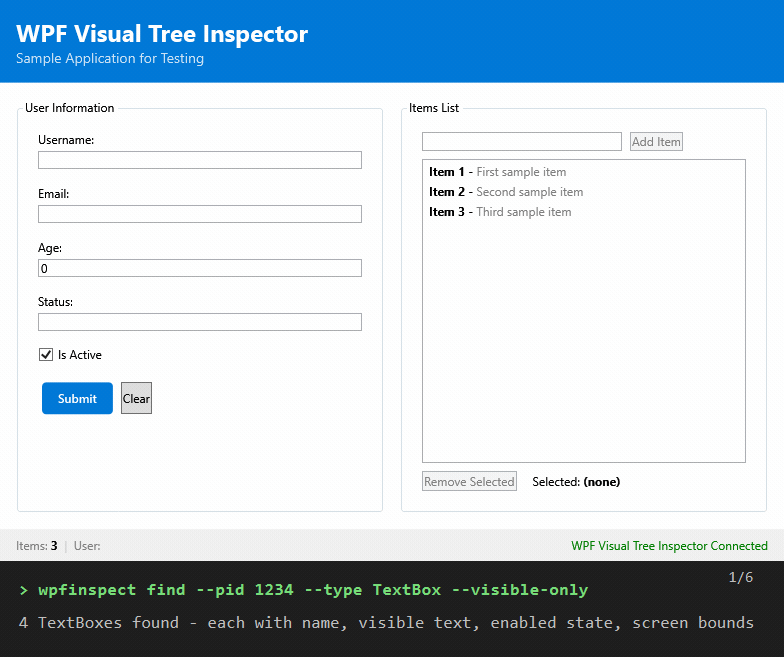Click the Sample Application for Testing subtitle
Screen dimensions: 784x657
point(110,58)
